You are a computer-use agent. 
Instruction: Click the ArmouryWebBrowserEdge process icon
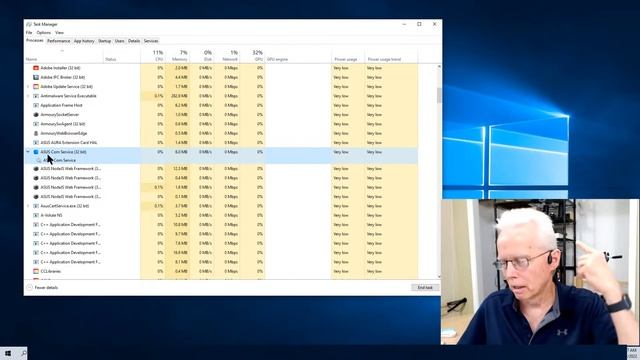(36, 133)
